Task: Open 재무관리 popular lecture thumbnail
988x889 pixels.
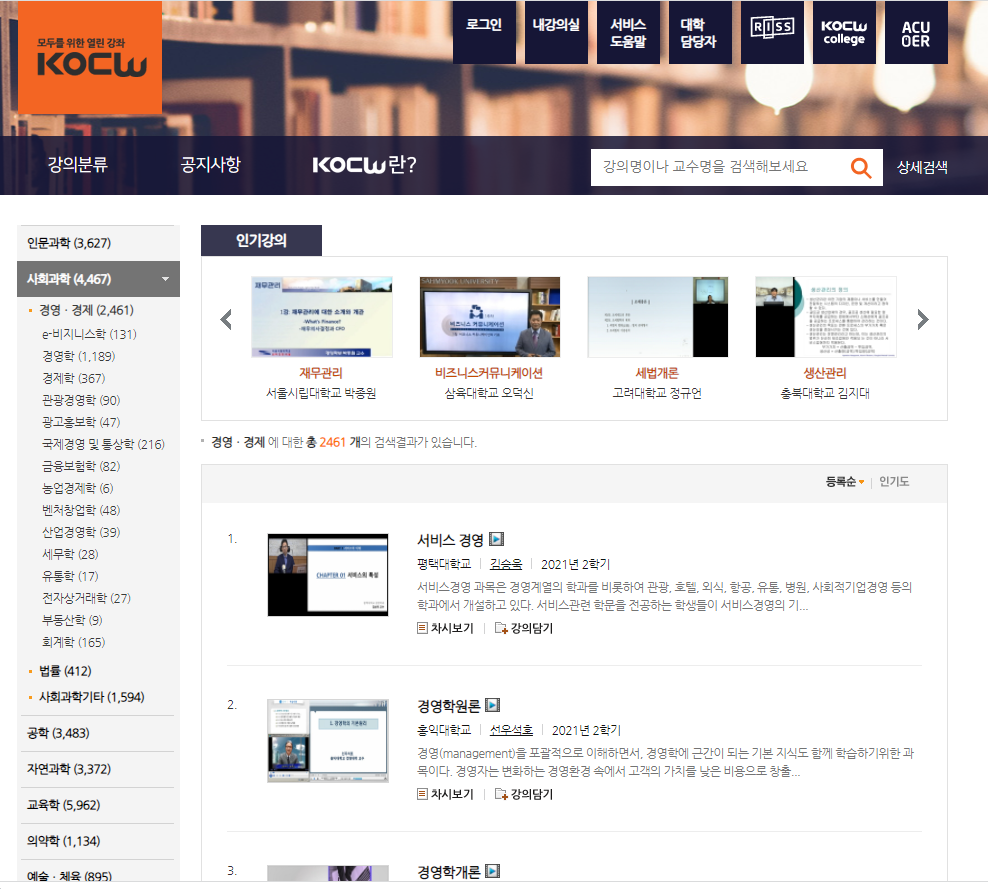Action: (x=321, y=317)
